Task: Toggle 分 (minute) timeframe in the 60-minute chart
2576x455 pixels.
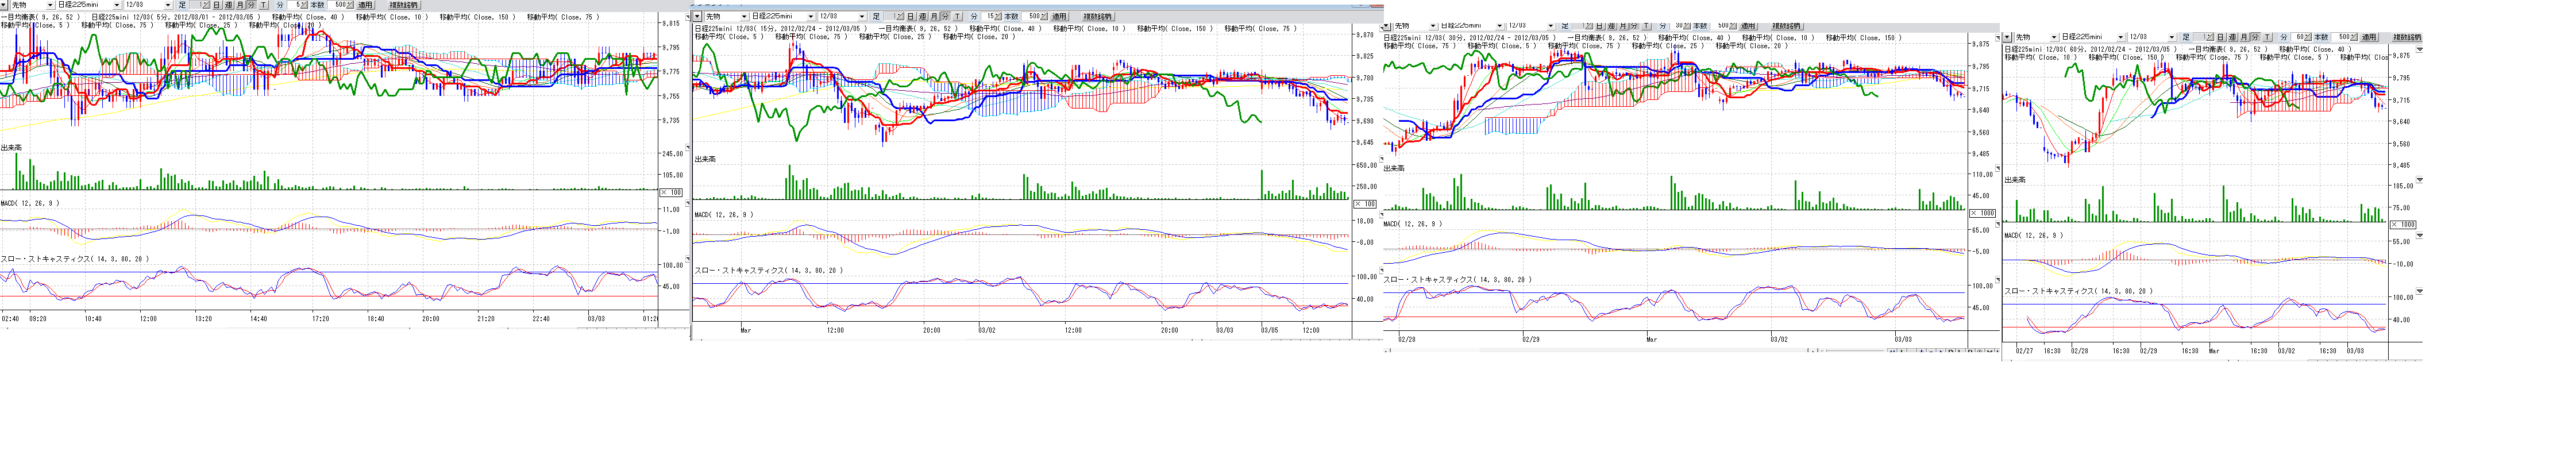Action: [2255, 37]
